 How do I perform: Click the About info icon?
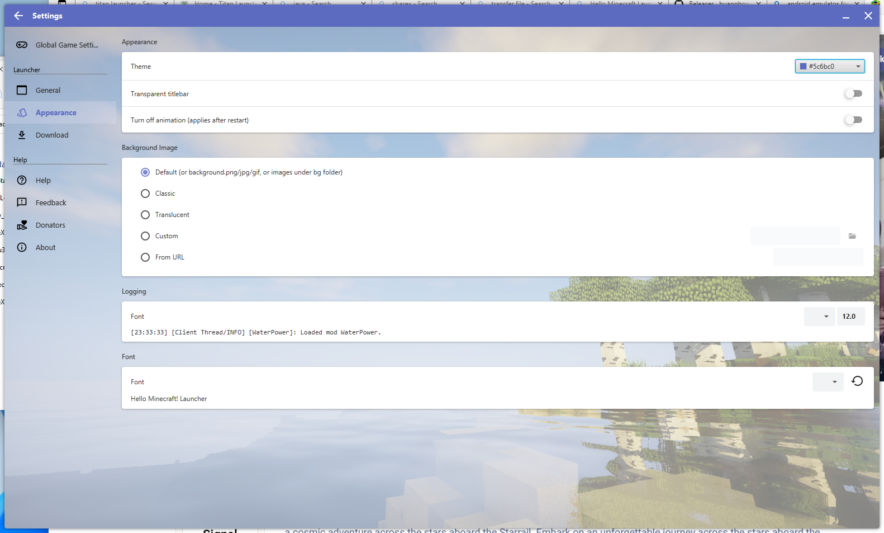[x=22, y=247]
